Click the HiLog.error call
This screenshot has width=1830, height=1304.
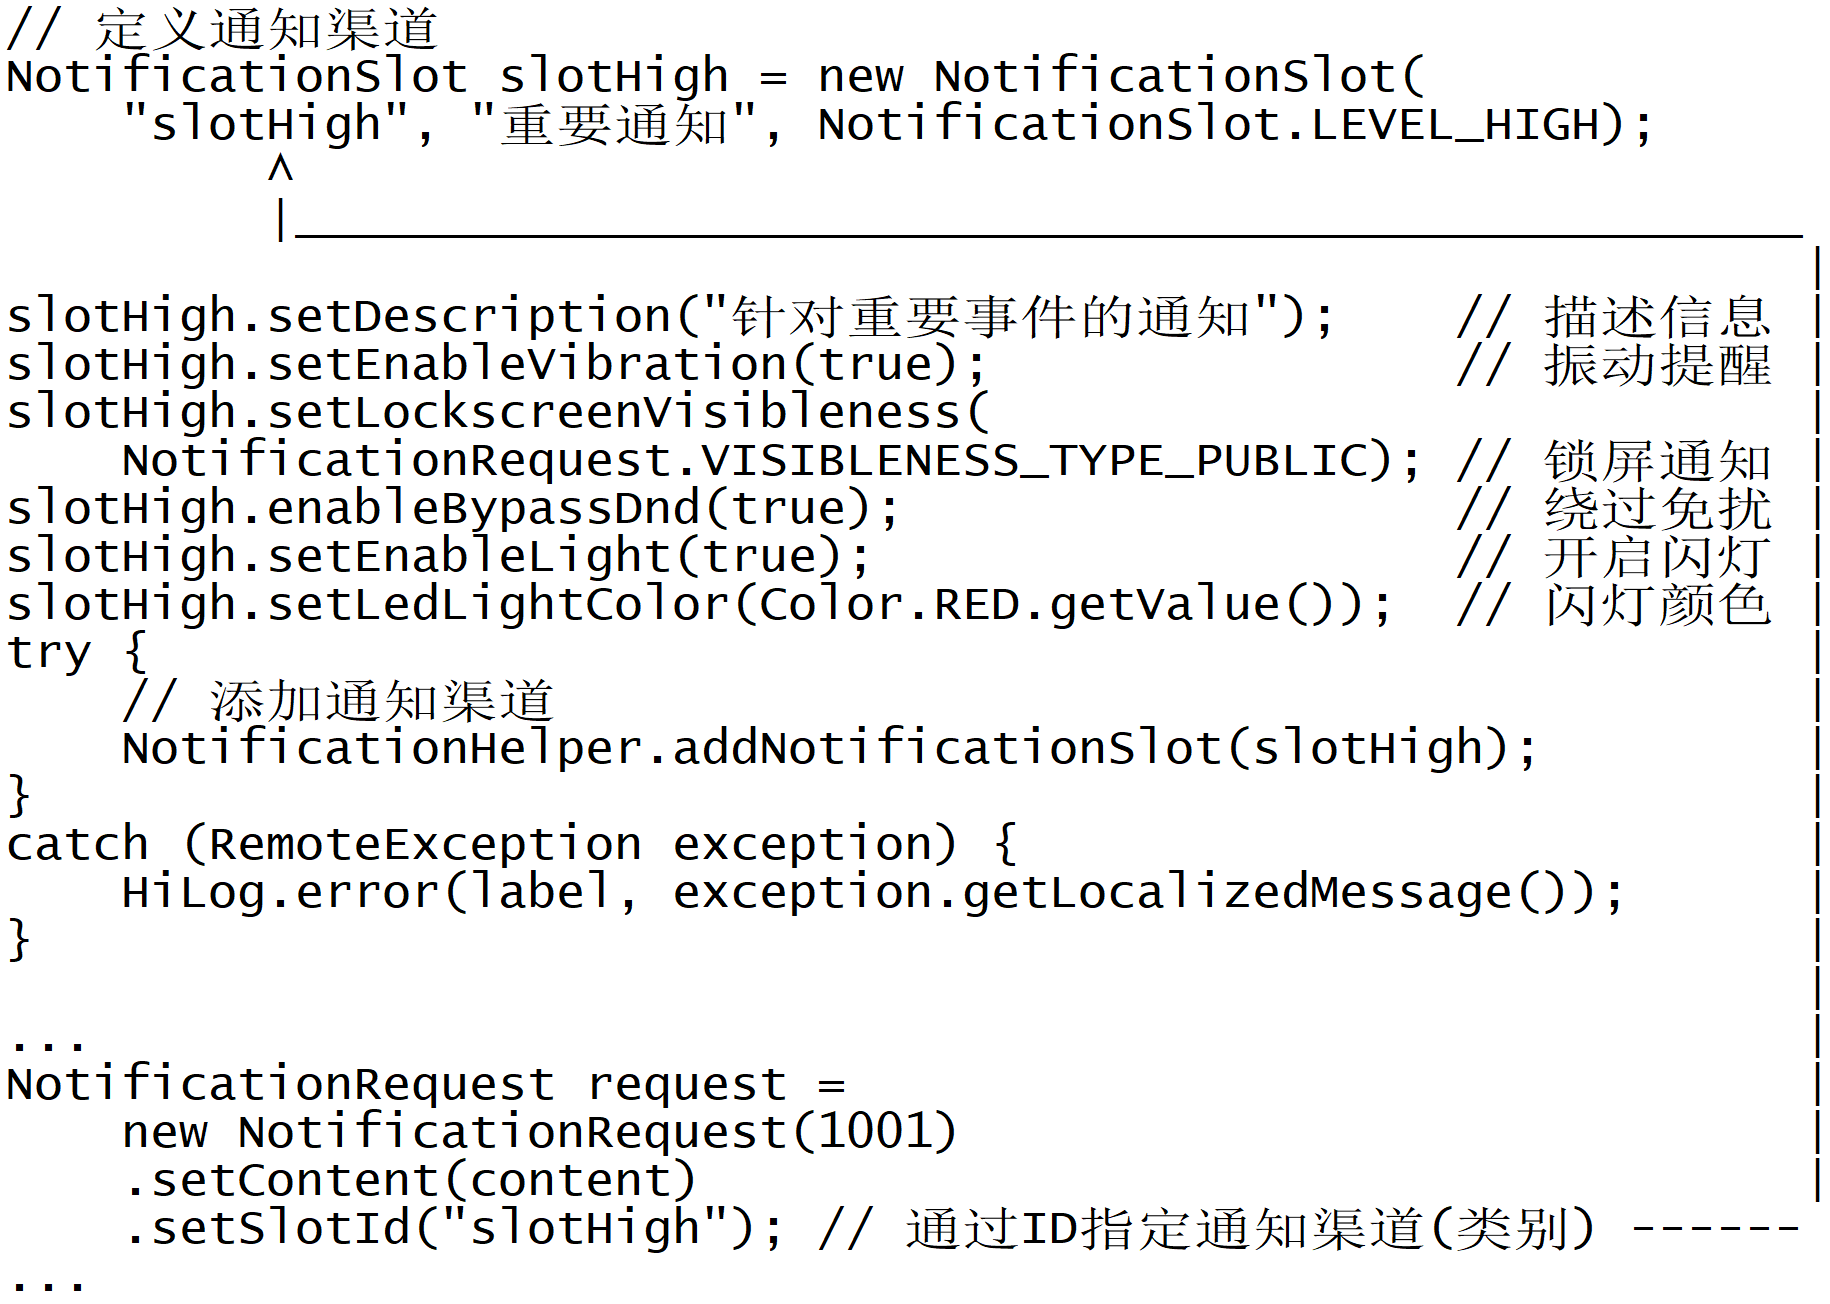(x=873, y=893)
